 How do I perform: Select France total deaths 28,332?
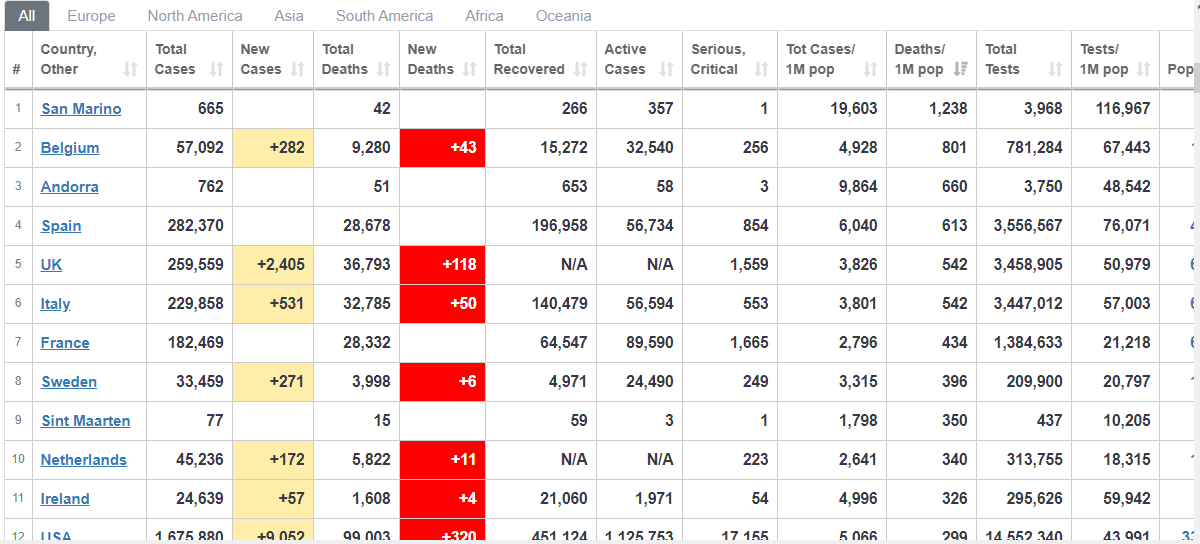[x=367, y=343]
